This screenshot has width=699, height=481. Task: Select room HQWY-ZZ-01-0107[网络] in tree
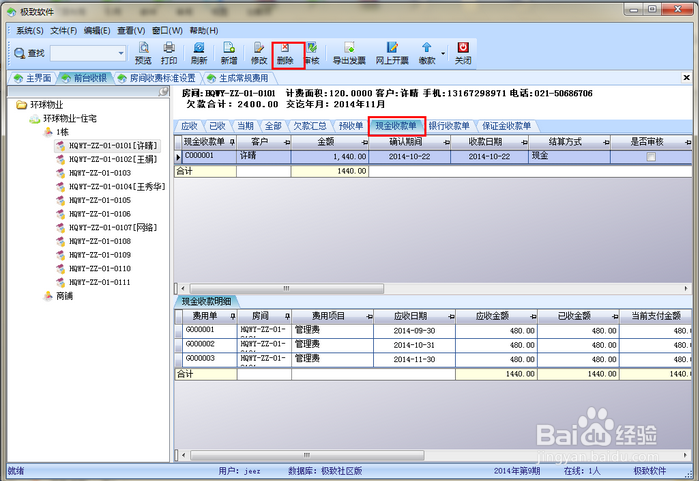pyautogui.click(x=113, y=227)
